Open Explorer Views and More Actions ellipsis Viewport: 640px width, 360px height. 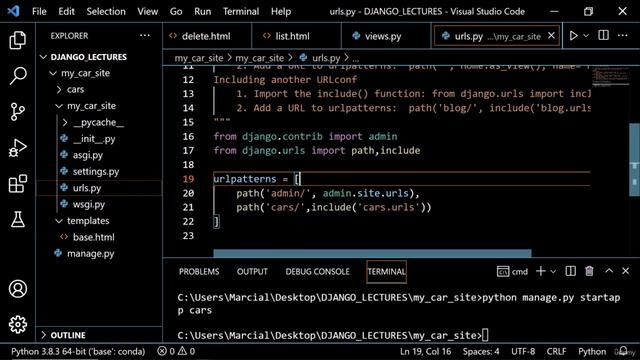point(144,36)
